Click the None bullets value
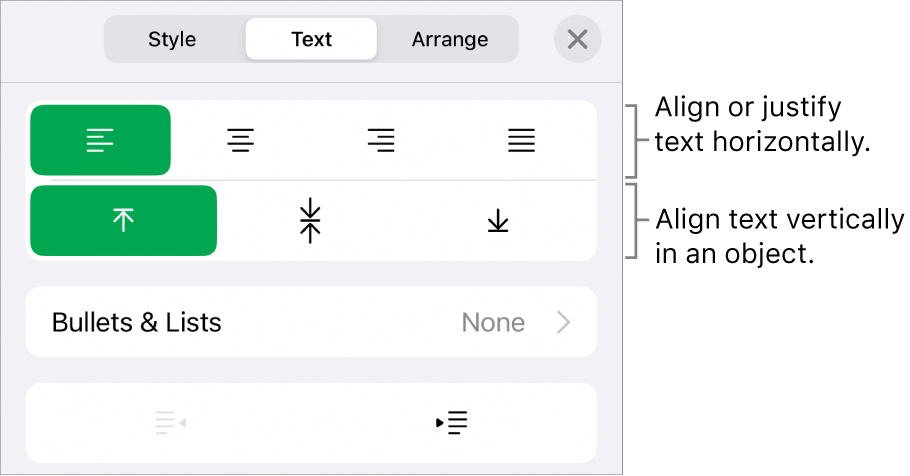910x476 pixels. 493,323
